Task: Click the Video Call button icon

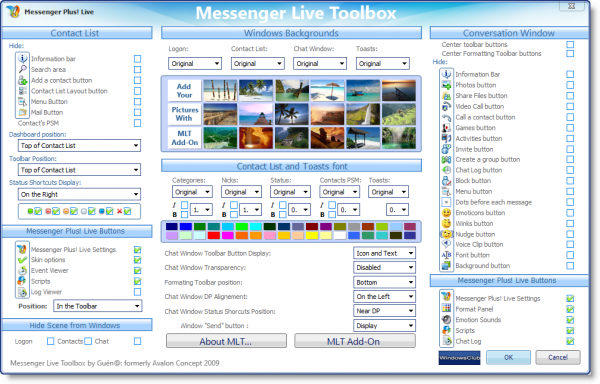Action: pos(446,106)
